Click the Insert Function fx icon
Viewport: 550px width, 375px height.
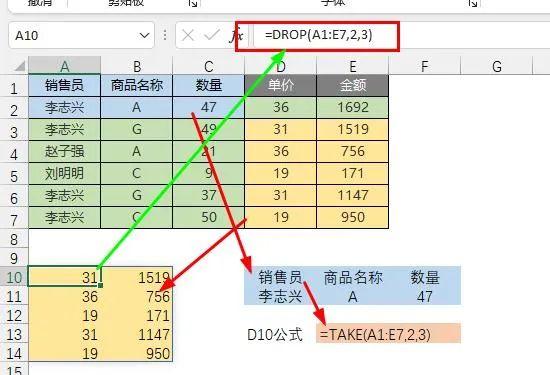tap(235, 35)
